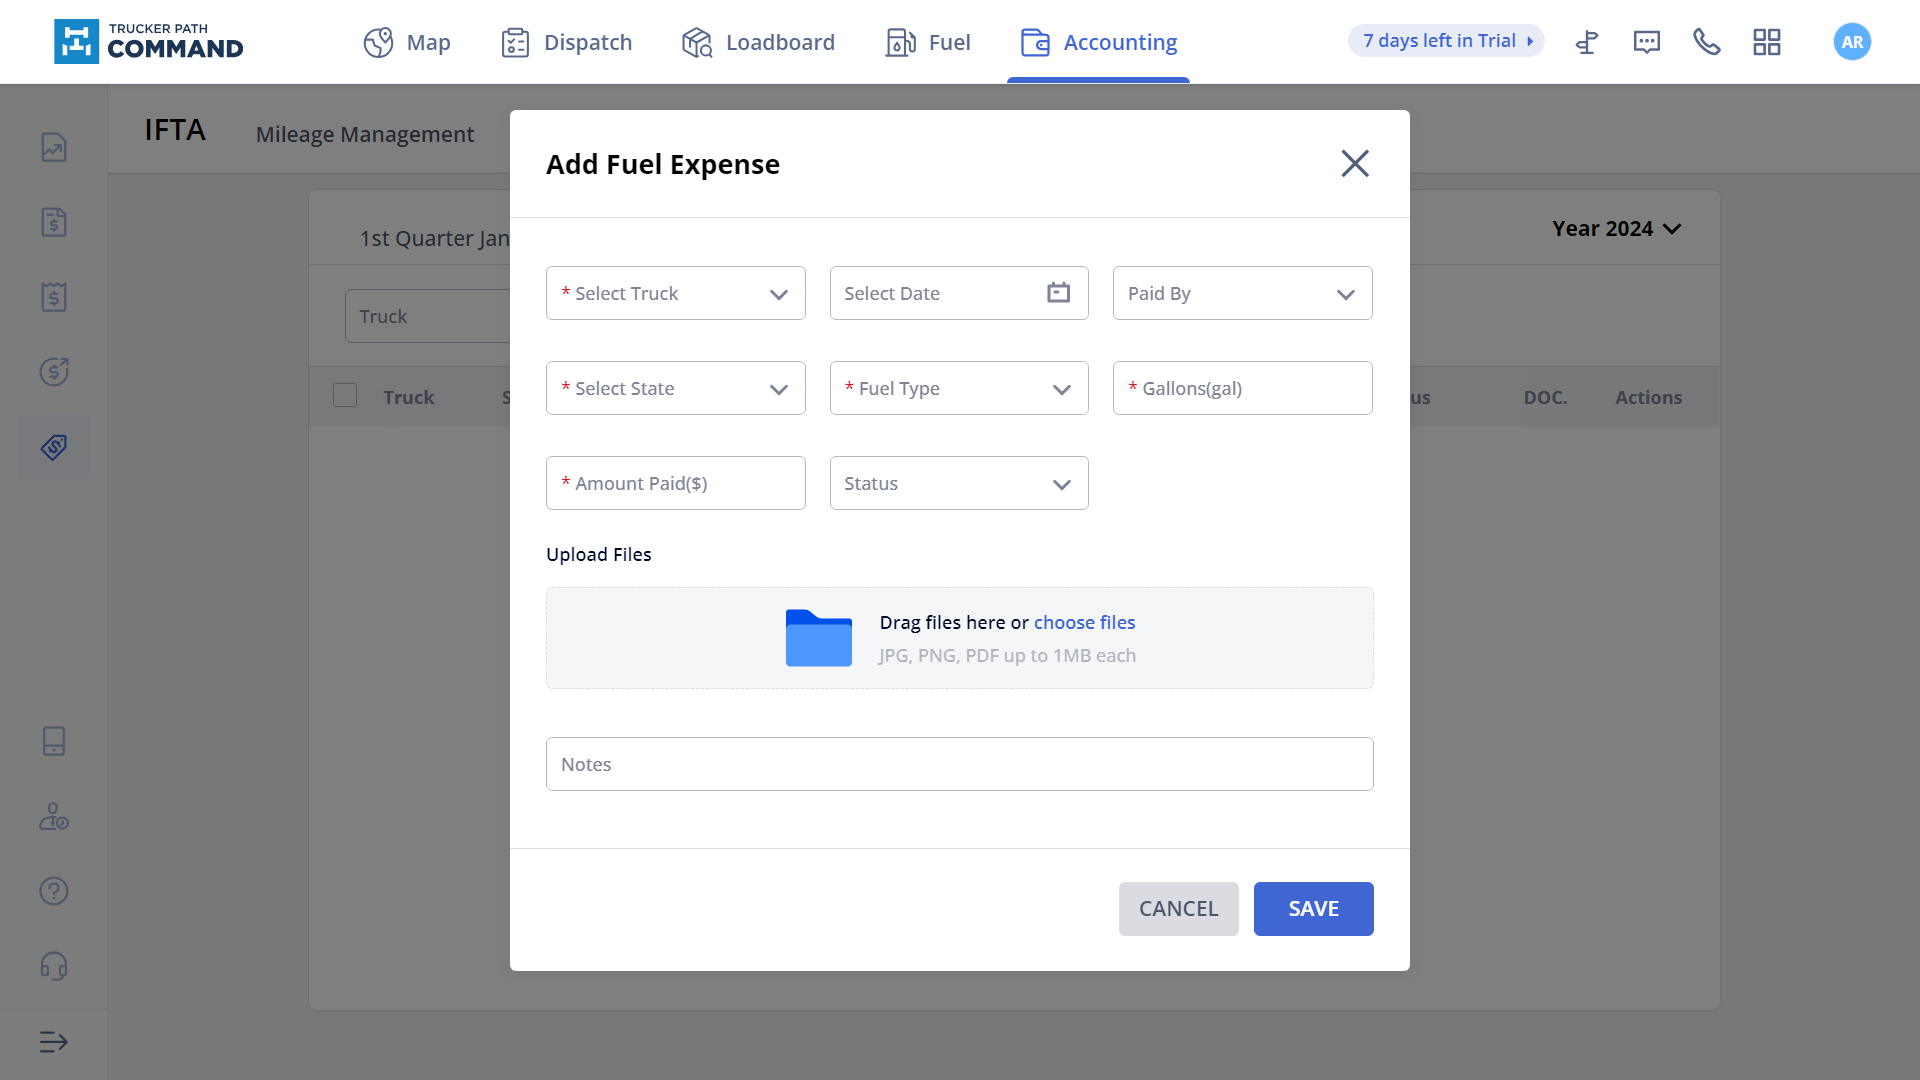The image size is (1920, 1080).
Task: Open the apps grid icon in header
Action: point(1767,42)
